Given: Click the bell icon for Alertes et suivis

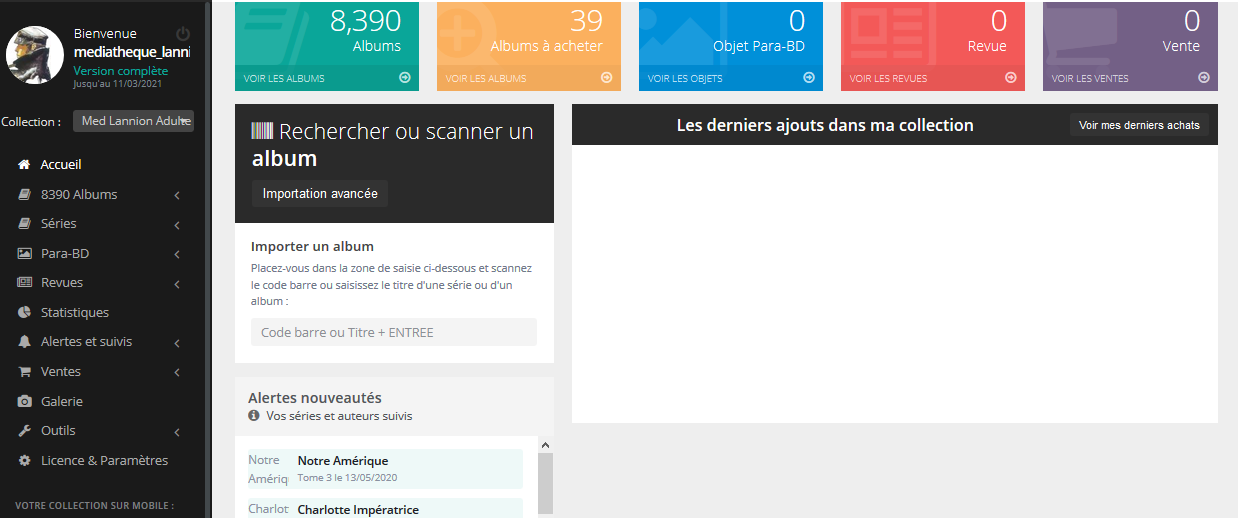Looking at the screenshot, I should point(24,342).
